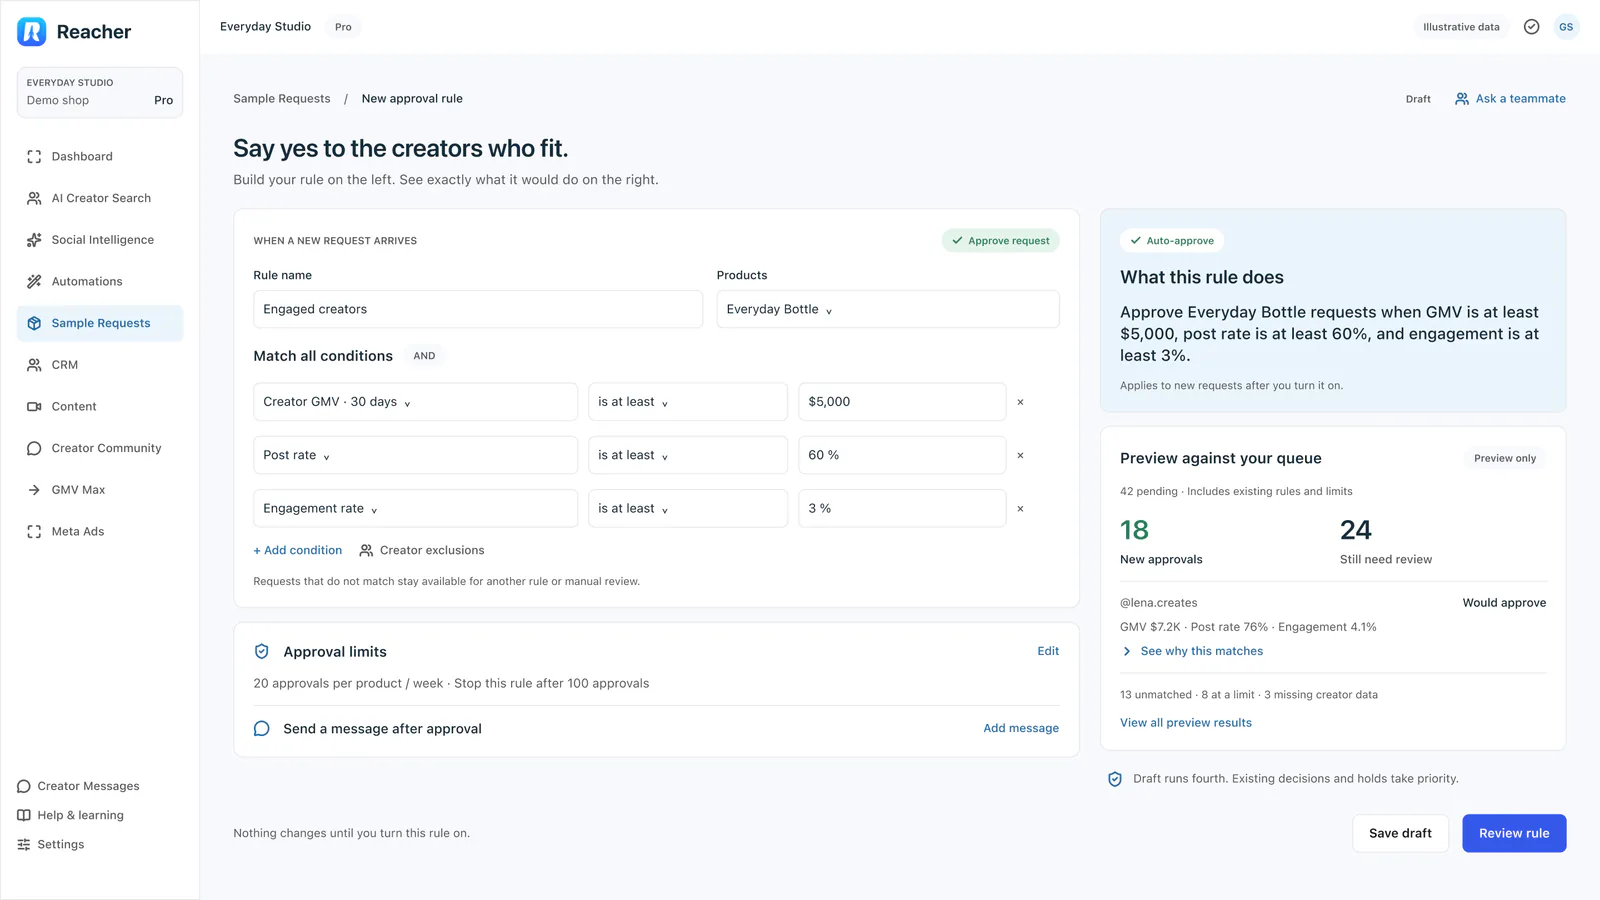Expand See why this matches
Image resolution: width=1600 pixels, height=900 pixels.
tap(1192, 651)
